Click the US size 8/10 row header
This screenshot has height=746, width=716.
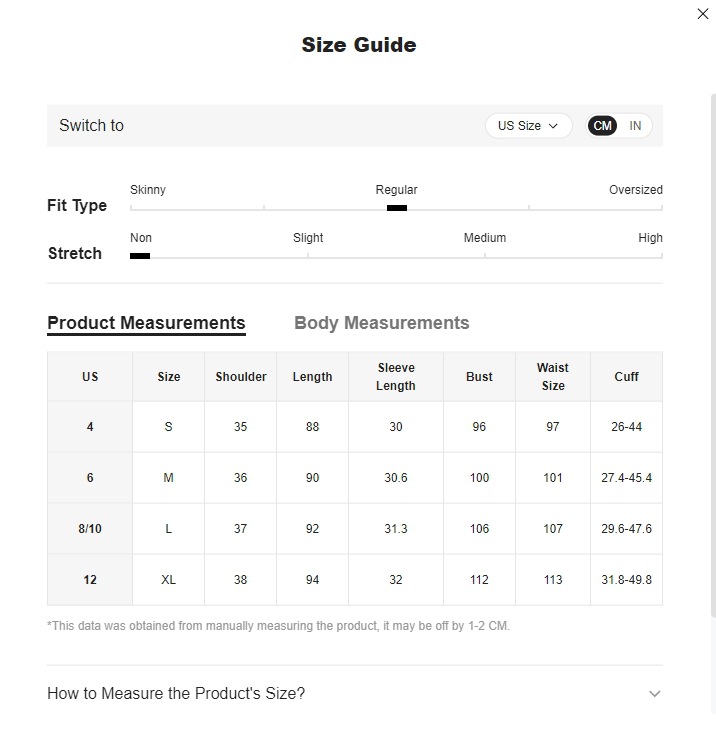90,529
